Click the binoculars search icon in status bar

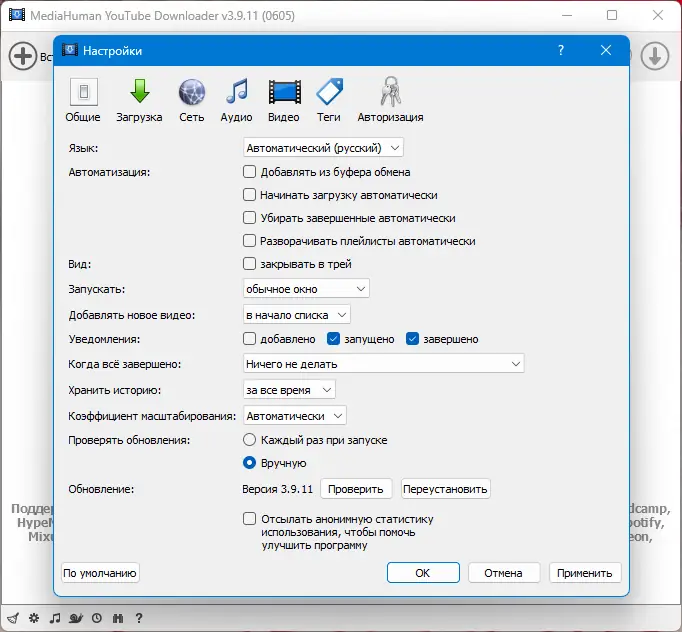point(118,618)
